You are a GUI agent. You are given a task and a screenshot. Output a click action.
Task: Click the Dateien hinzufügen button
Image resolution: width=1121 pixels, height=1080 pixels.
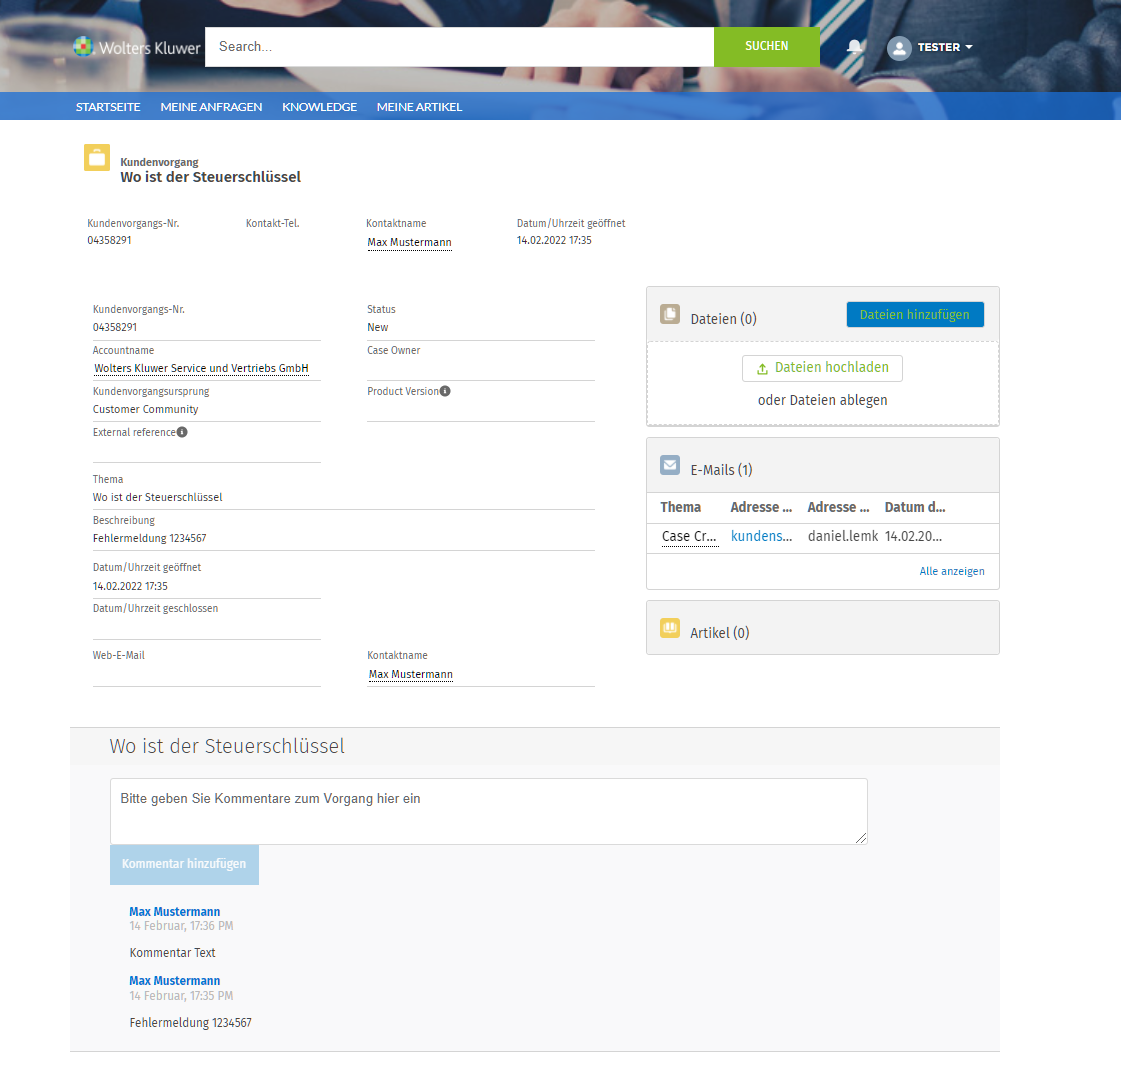pyautogui.click(x=914, y=315)
